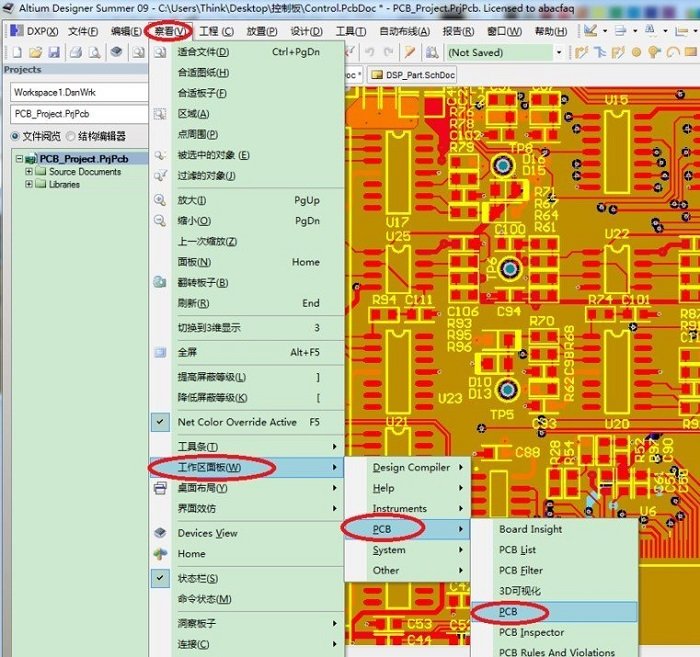Select the 文件阅览 radio button
The width and height of the screenshot is (700, 657).
(x=15, y=136)
